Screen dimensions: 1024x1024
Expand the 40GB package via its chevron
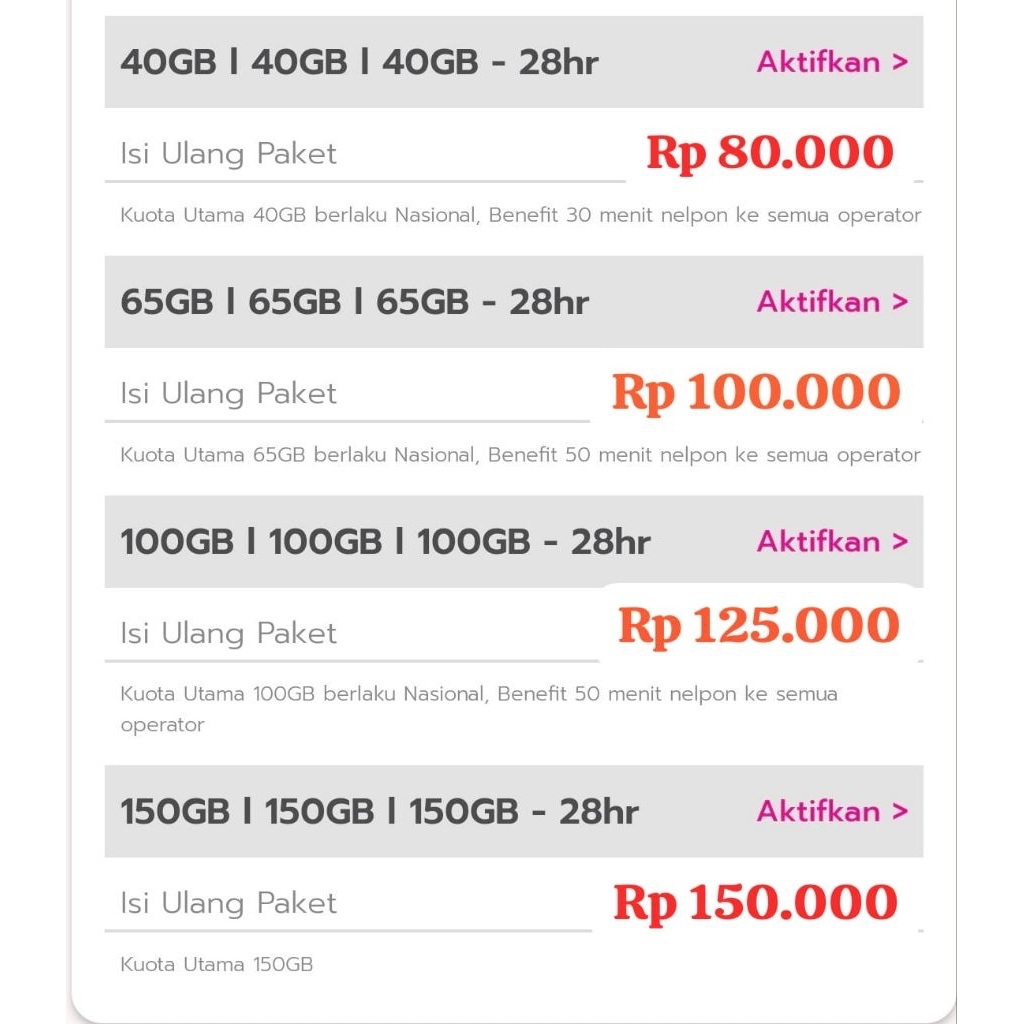[898, 61]
